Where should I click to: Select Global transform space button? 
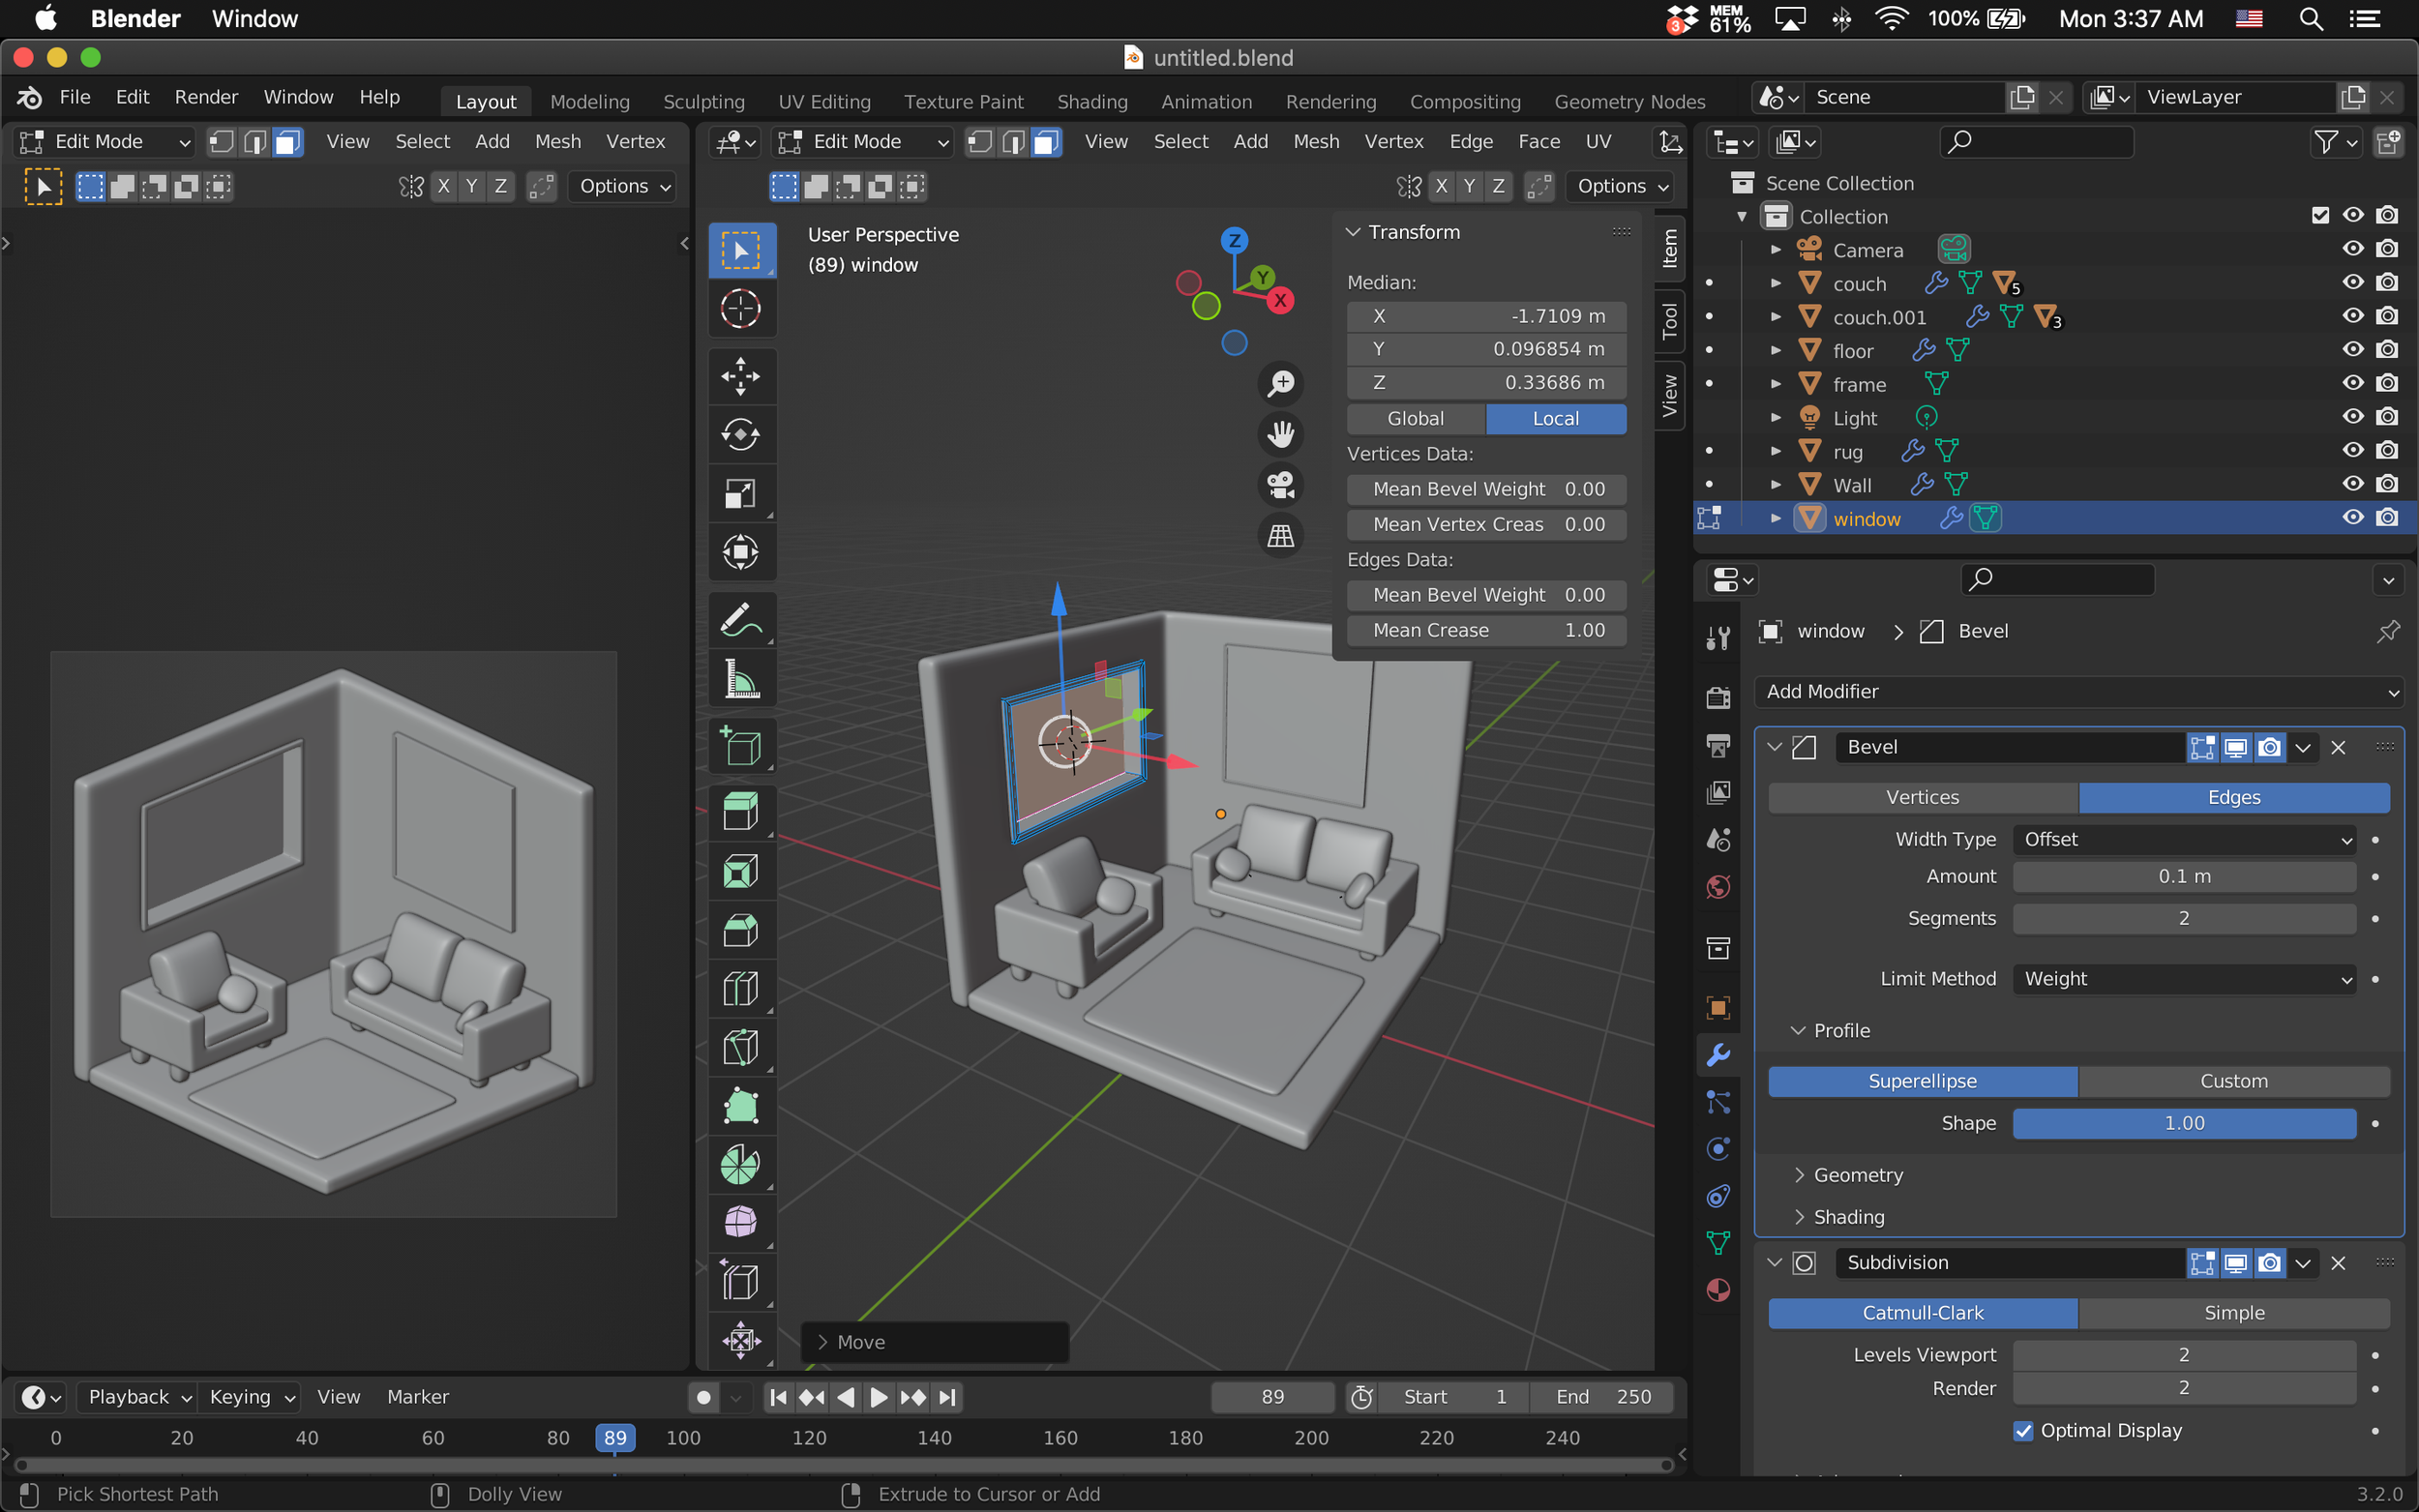pos(1416,419)
